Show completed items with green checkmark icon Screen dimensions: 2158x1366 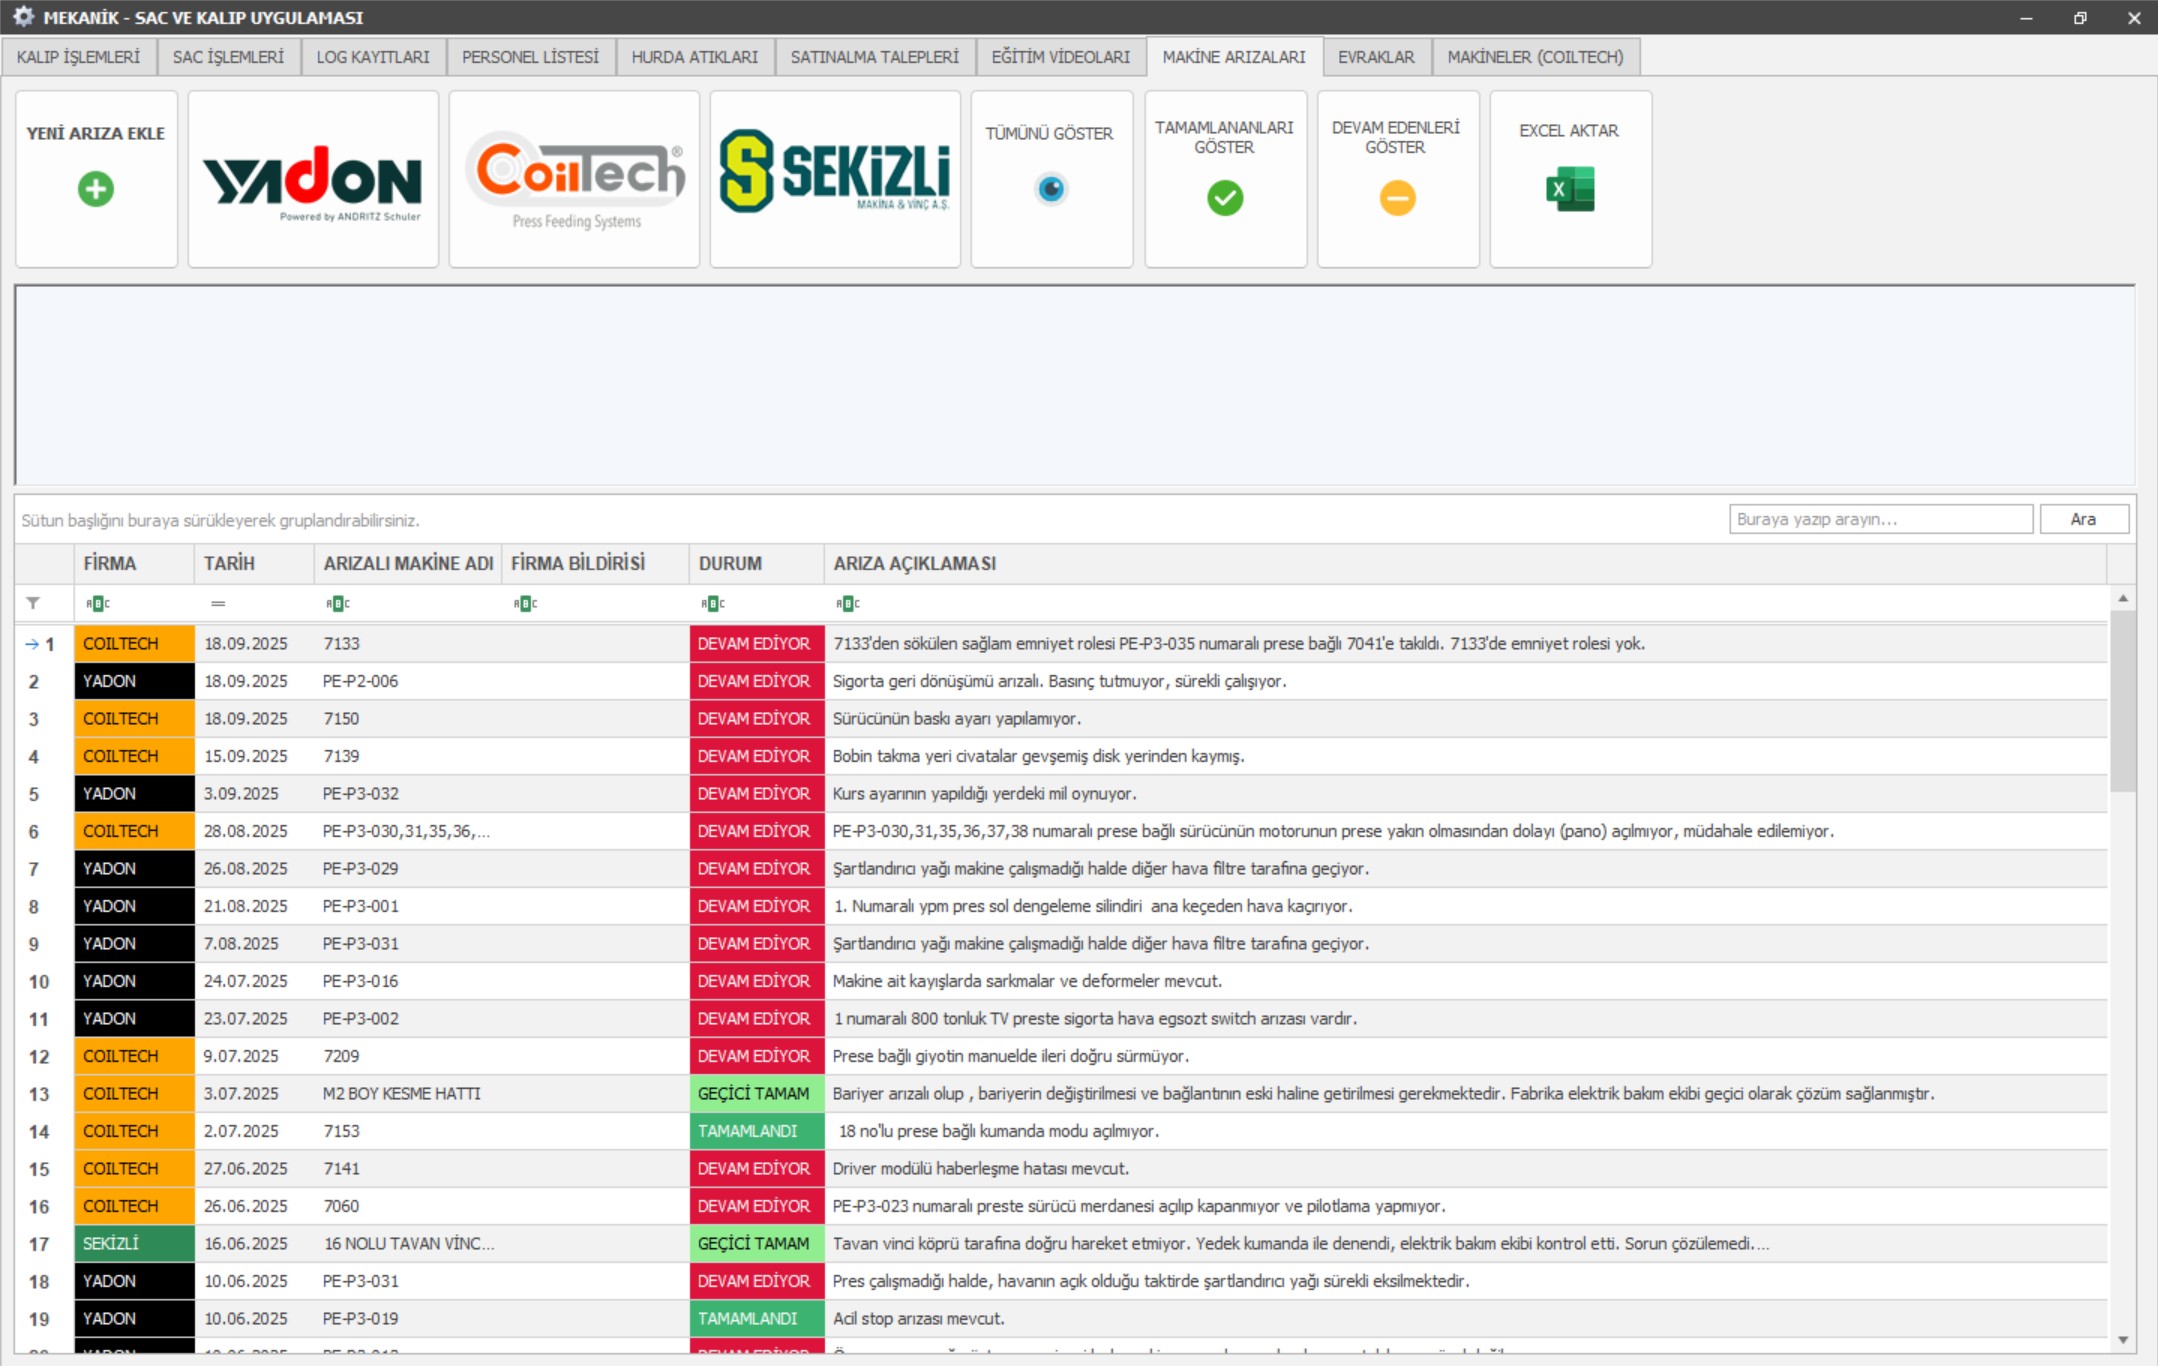(1225, 198)
